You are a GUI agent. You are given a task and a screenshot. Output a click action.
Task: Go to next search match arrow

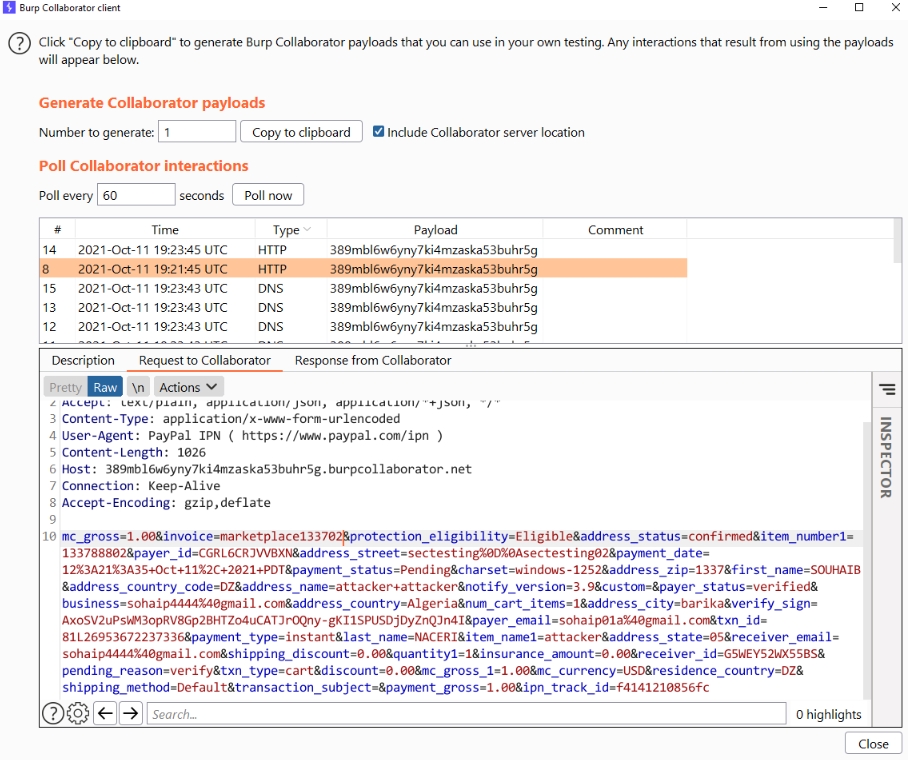(x=131, y=714)
